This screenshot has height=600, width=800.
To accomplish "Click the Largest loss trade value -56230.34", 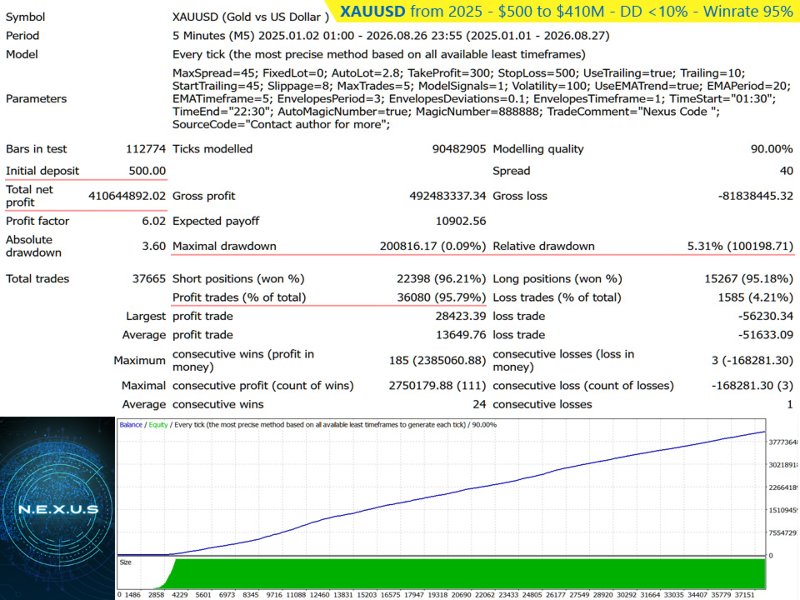I will (765, 316).
